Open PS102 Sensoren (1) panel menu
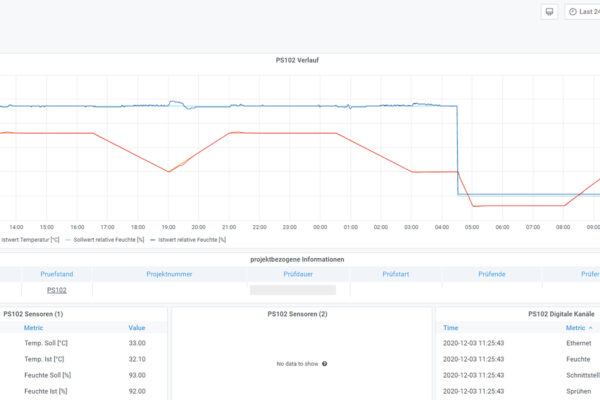The height and width of the screenshot is (400, 600). [x=33, y=314]
